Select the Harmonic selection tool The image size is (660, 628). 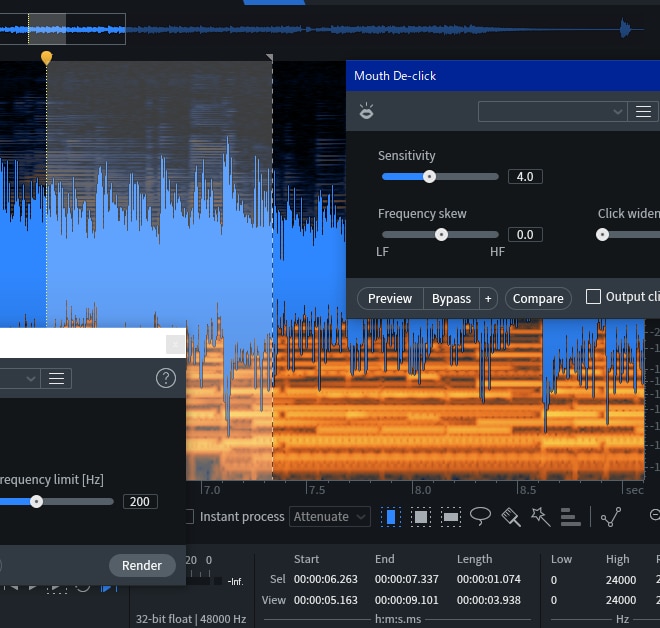coord(570,517)
